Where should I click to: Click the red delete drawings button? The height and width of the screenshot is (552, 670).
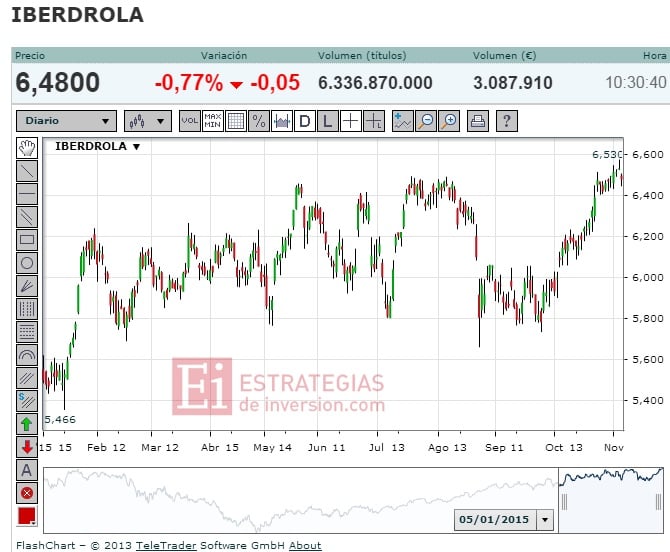[x=27, y=493]
